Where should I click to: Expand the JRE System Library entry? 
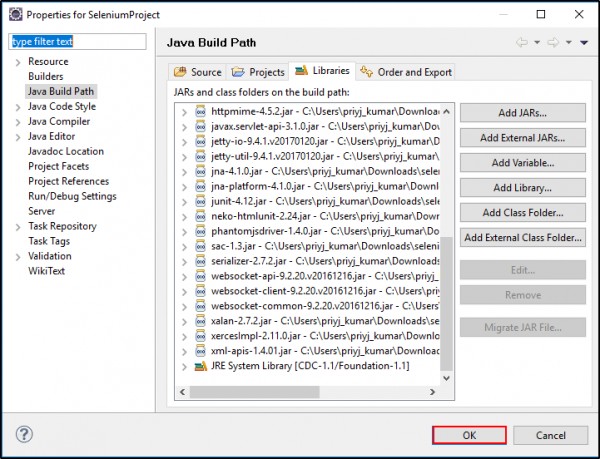pyautogui.click(x=184, y=367)
